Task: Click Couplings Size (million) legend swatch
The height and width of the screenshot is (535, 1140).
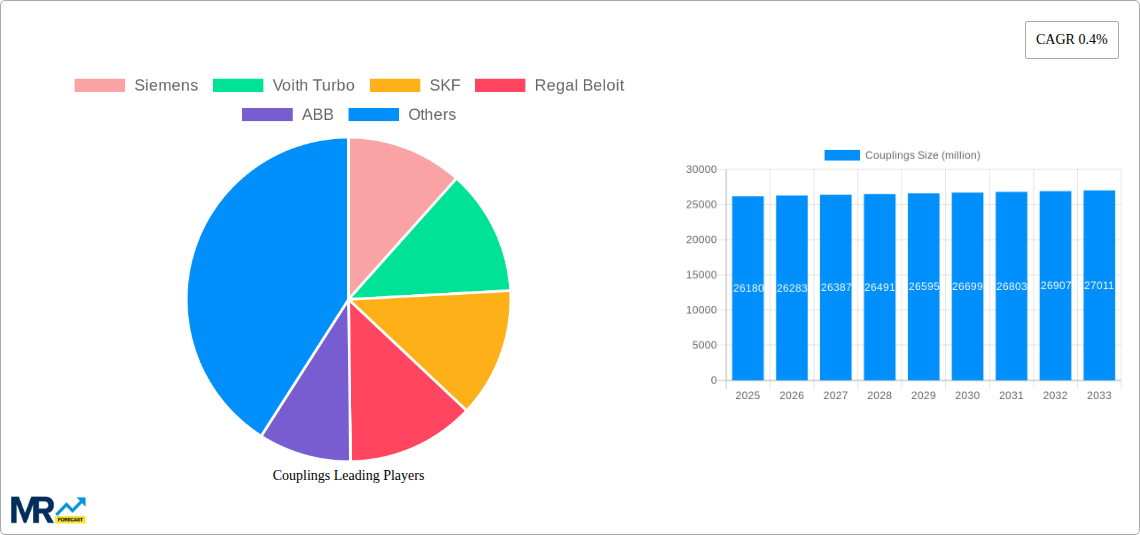Action: click(x=842, y=156)
